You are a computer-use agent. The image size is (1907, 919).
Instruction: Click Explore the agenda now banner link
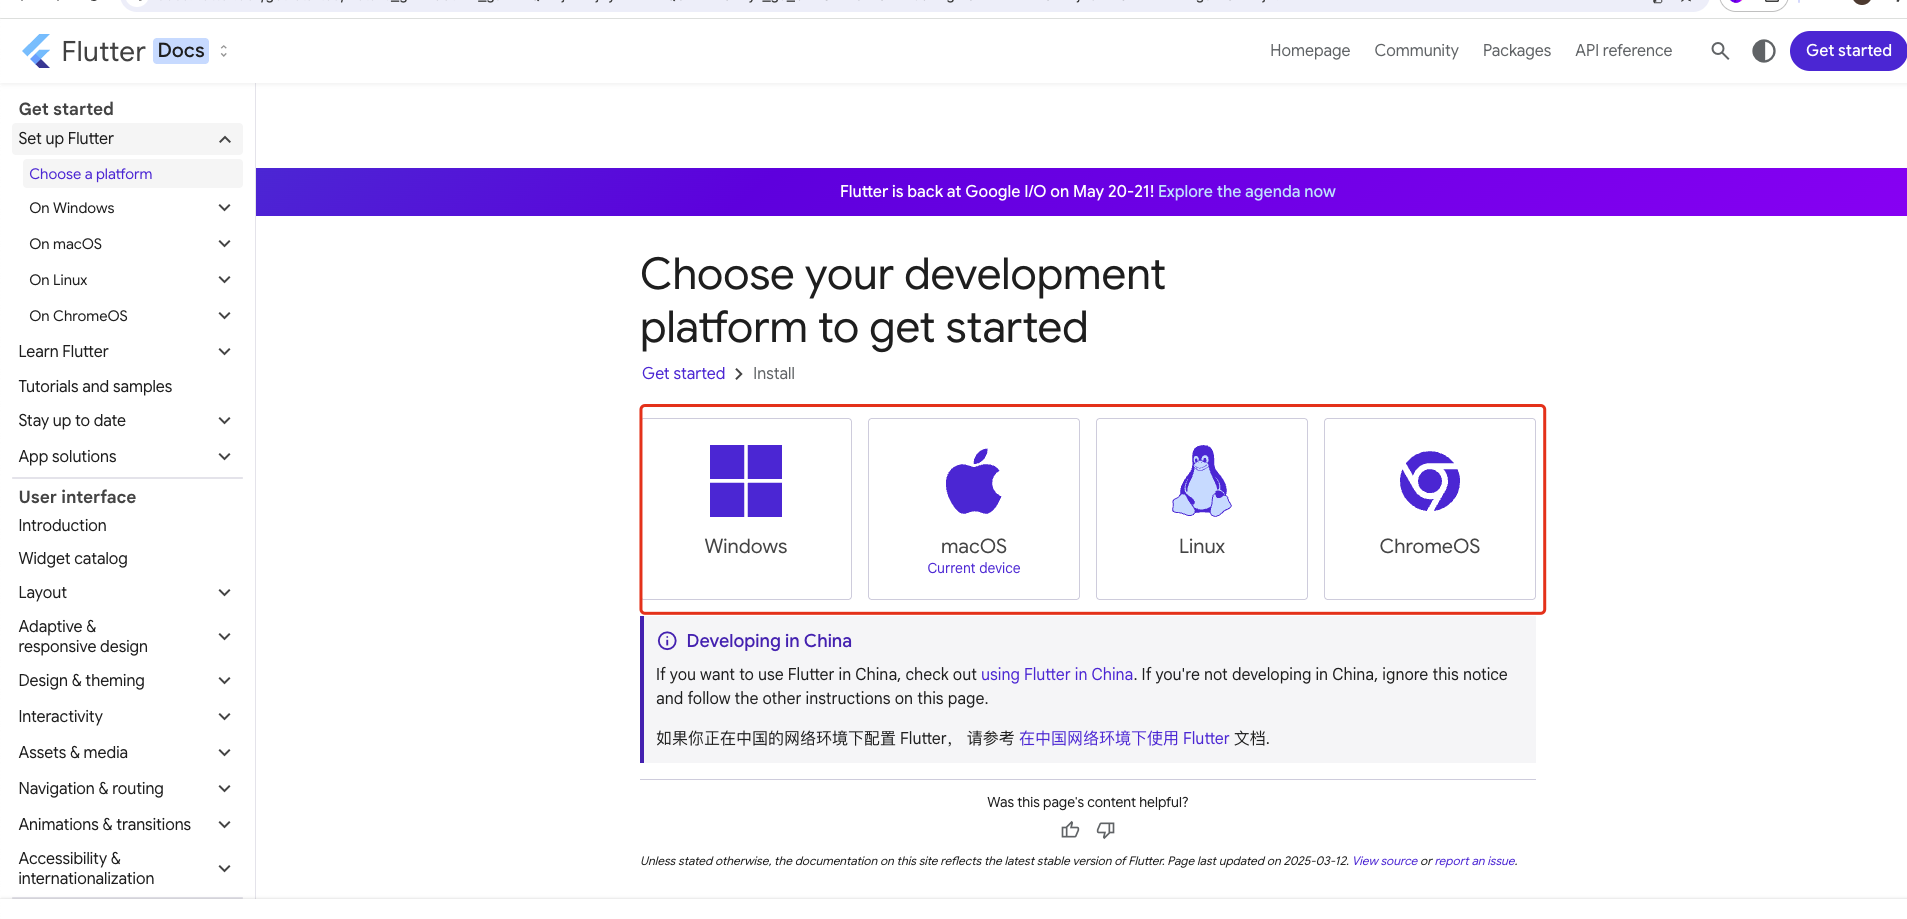[1246, 192]
